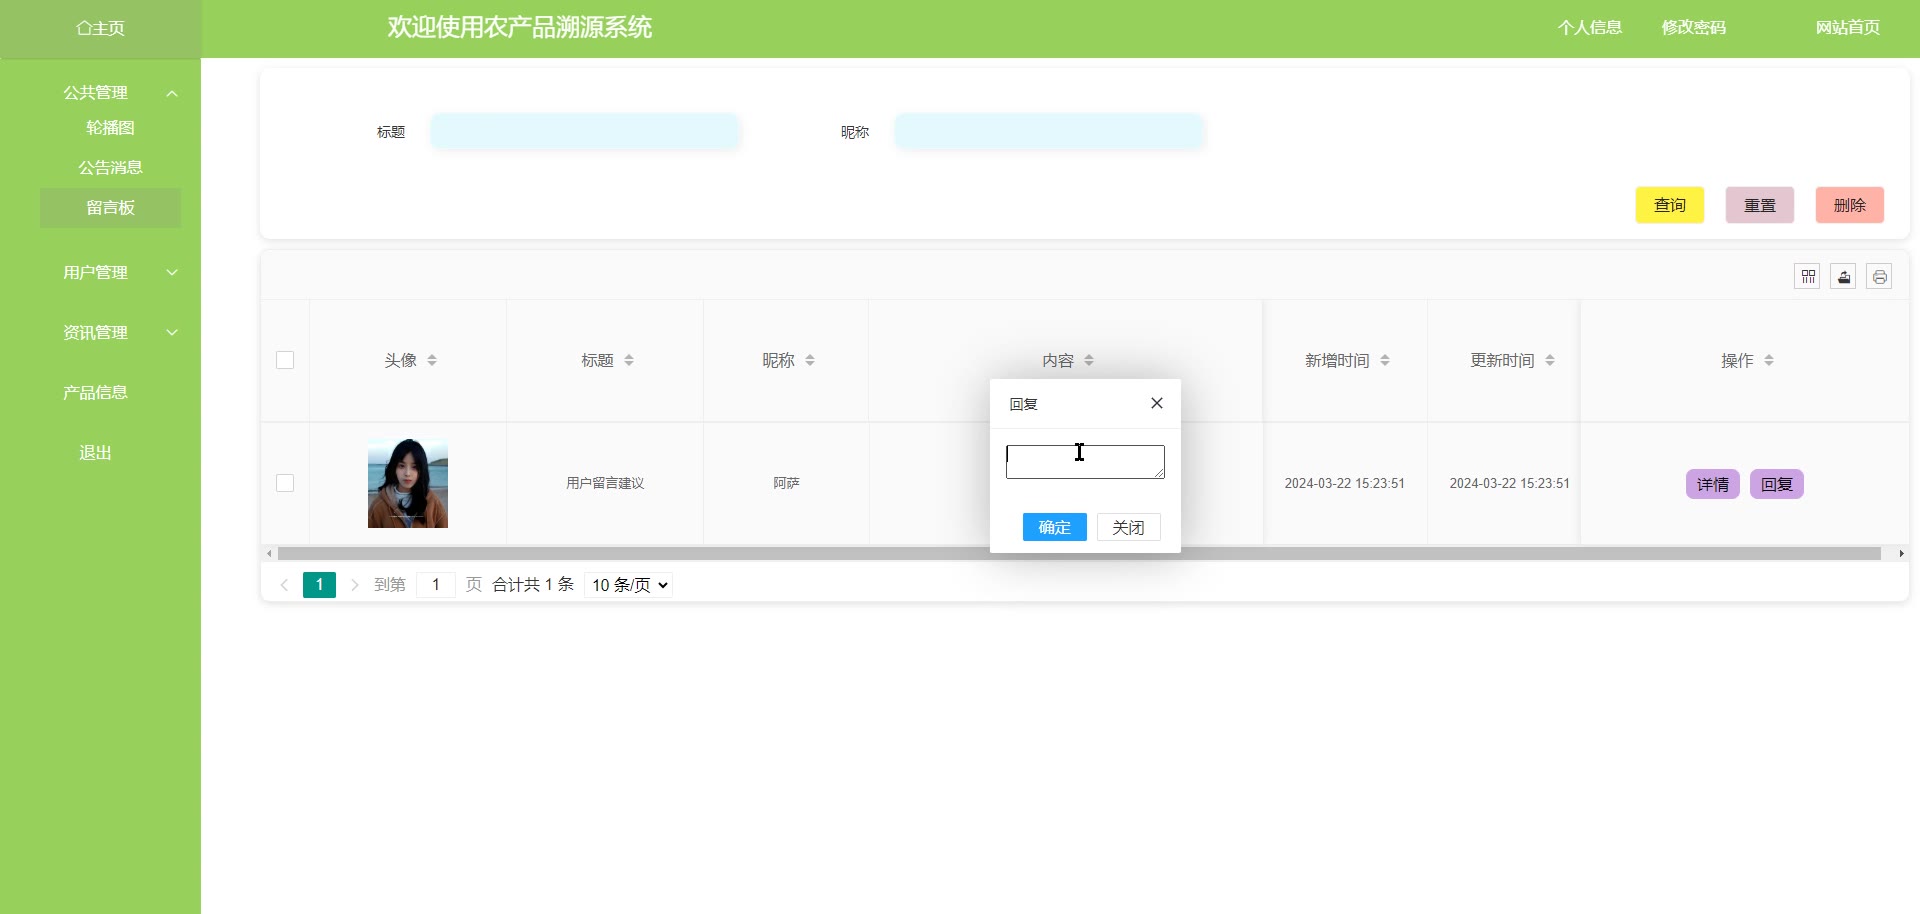Sort by 内容 column arrows
Viewport: 1920px width, 914px height.
pos(1089,360)
